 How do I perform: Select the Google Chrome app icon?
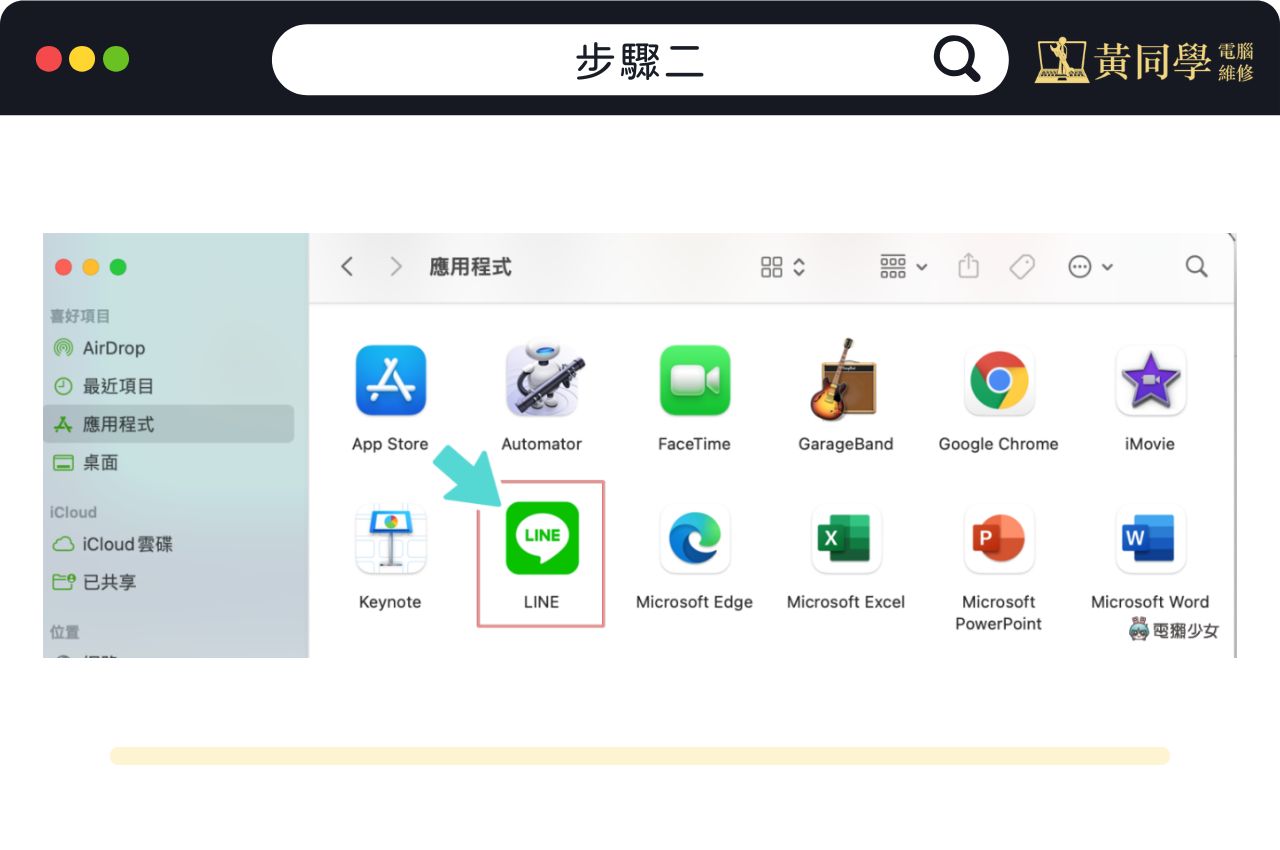(x=998, y=380)
